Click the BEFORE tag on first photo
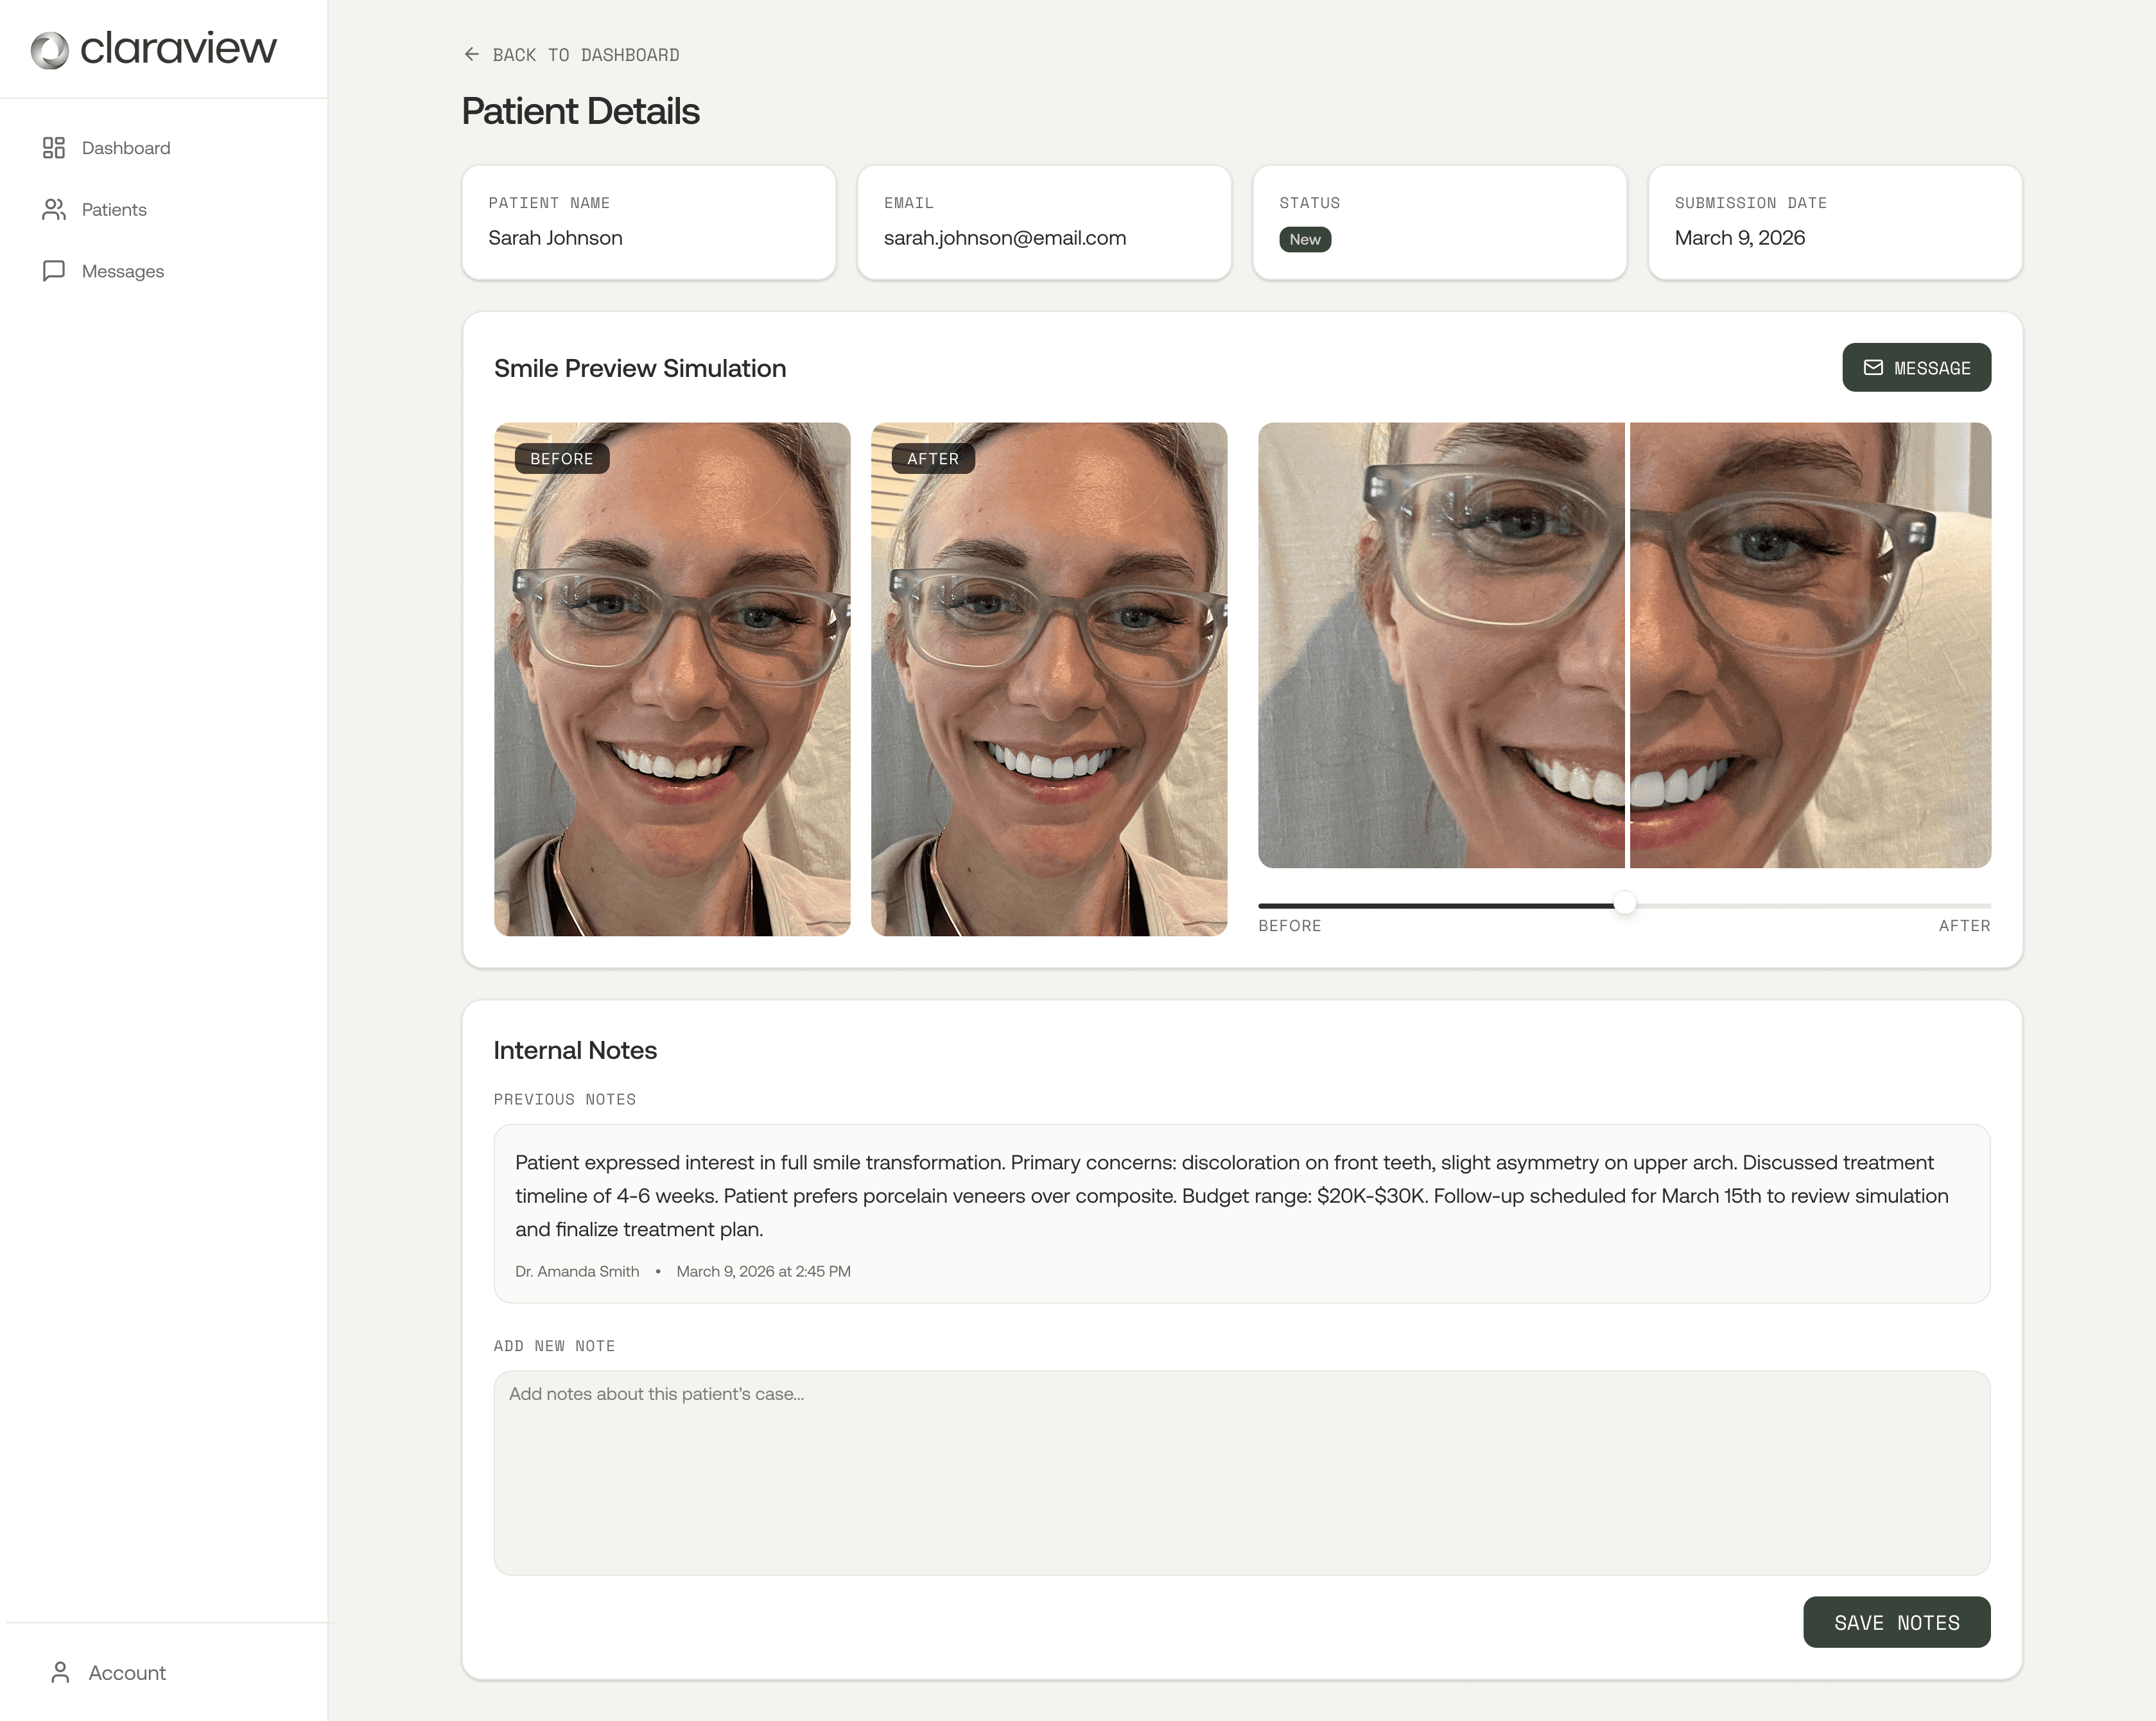Image resolution: width=2156 pixels, height=1721 pixels. (x=562, y=458)
